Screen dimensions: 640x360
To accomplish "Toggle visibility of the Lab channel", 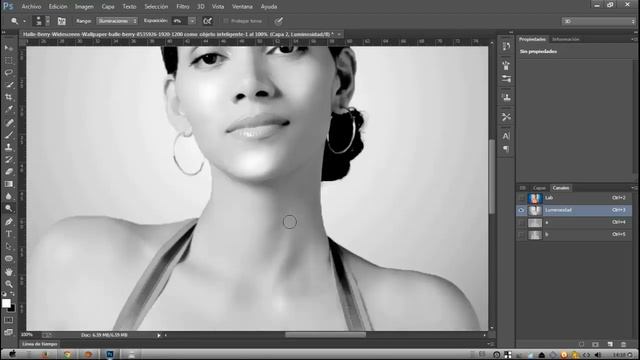I will point(521,198).
